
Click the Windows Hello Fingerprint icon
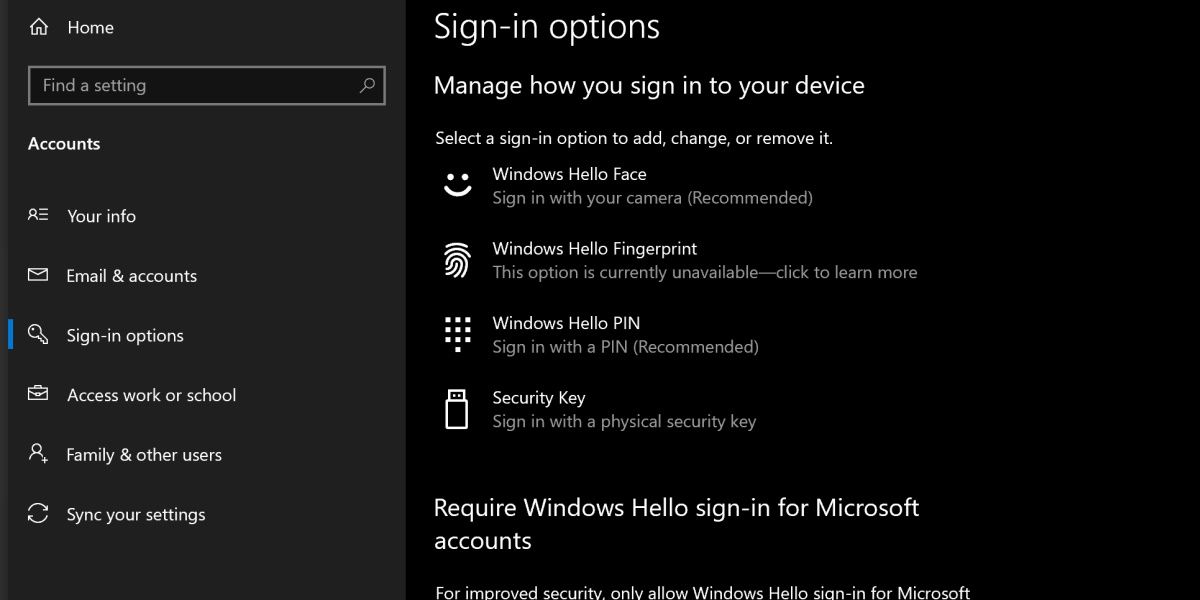[457, 260]
